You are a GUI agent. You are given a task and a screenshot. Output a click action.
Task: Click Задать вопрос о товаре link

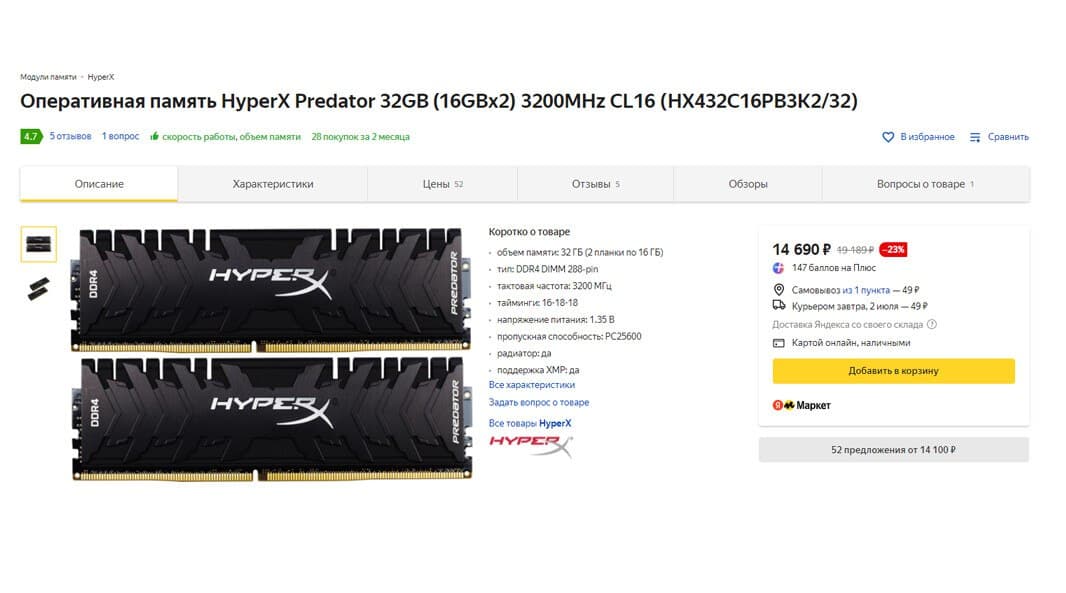click(539, 403)
